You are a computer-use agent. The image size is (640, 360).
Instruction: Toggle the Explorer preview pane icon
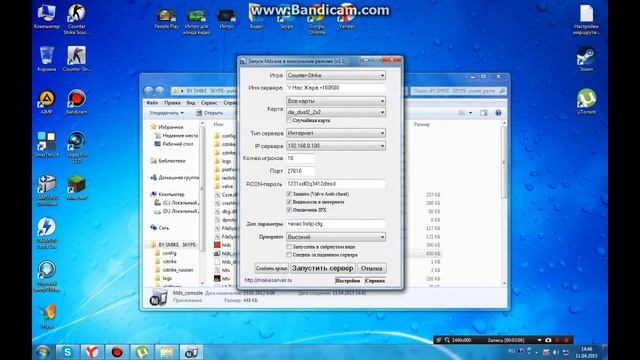(x=484, y=113)
